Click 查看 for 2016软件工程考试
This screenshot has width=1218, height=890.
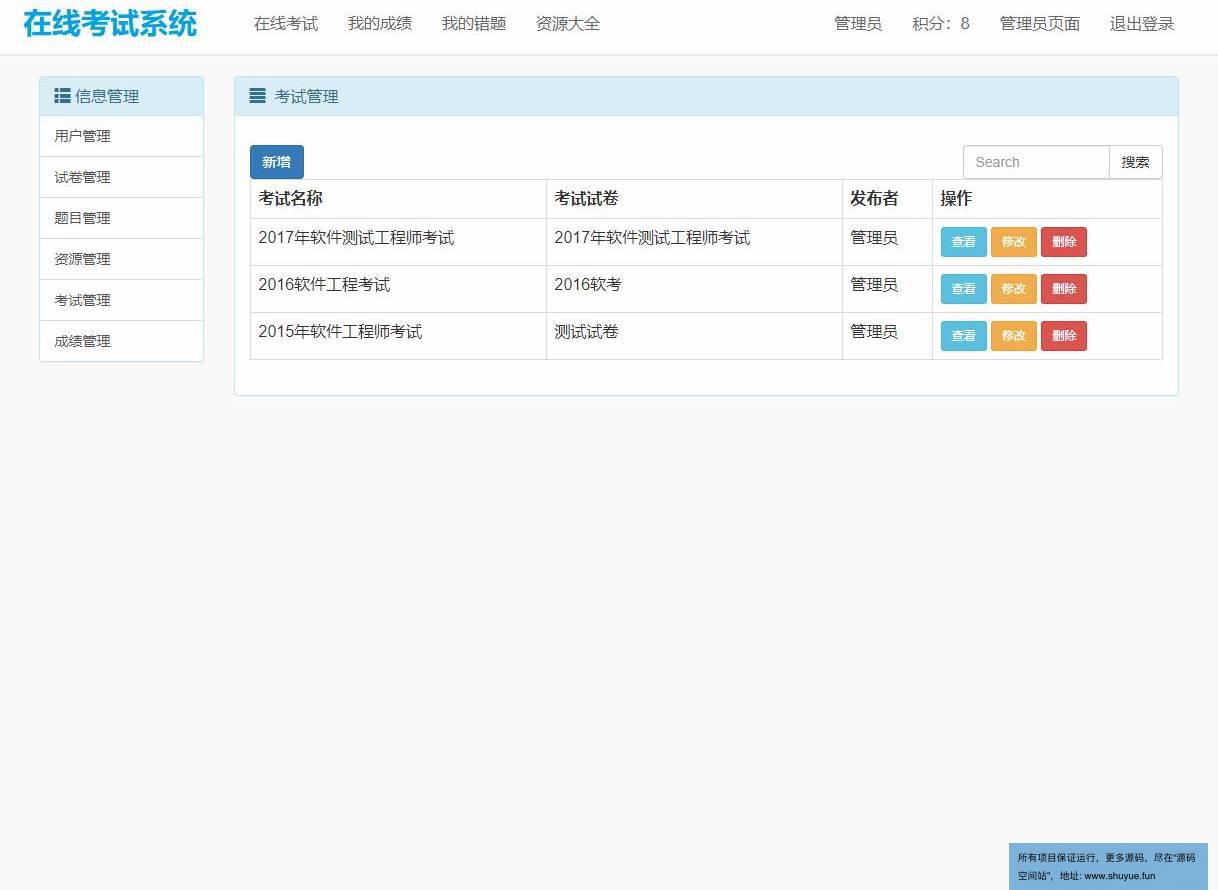[964, 289]
